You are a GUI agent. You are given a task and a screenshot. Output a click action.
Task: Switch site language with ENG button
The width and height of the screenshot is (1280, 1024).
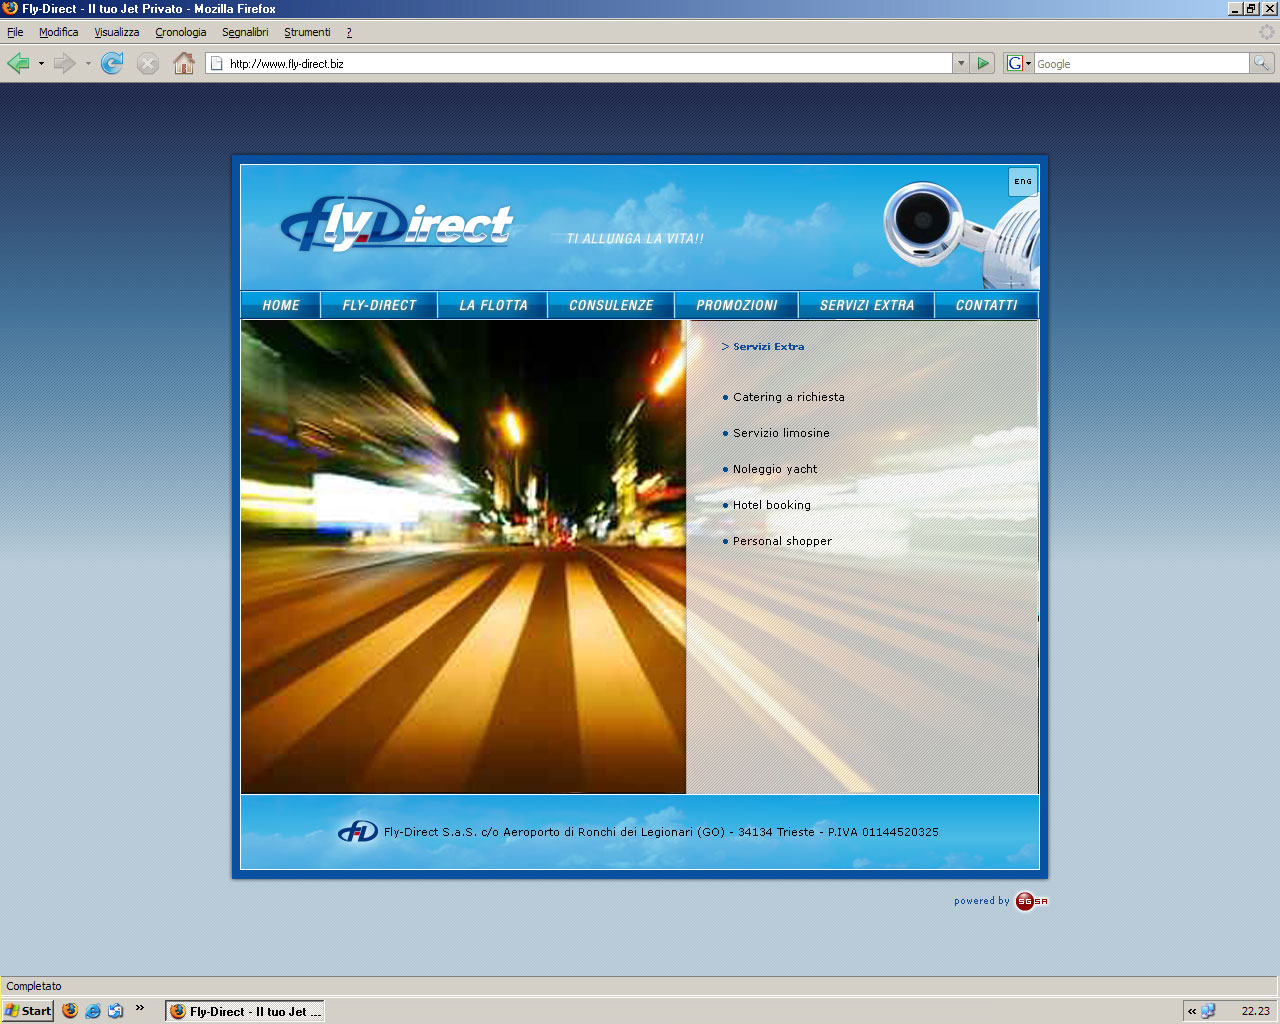1023,182
